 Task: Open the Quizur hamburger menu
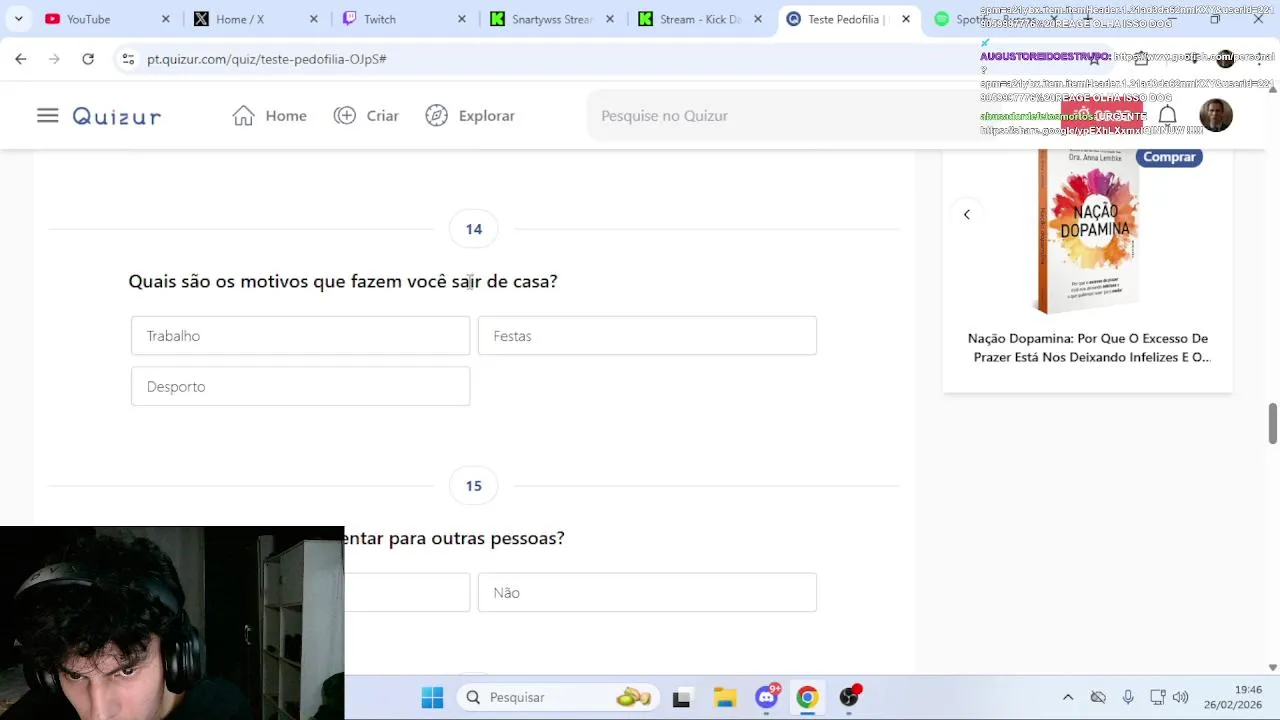(47, 116)
